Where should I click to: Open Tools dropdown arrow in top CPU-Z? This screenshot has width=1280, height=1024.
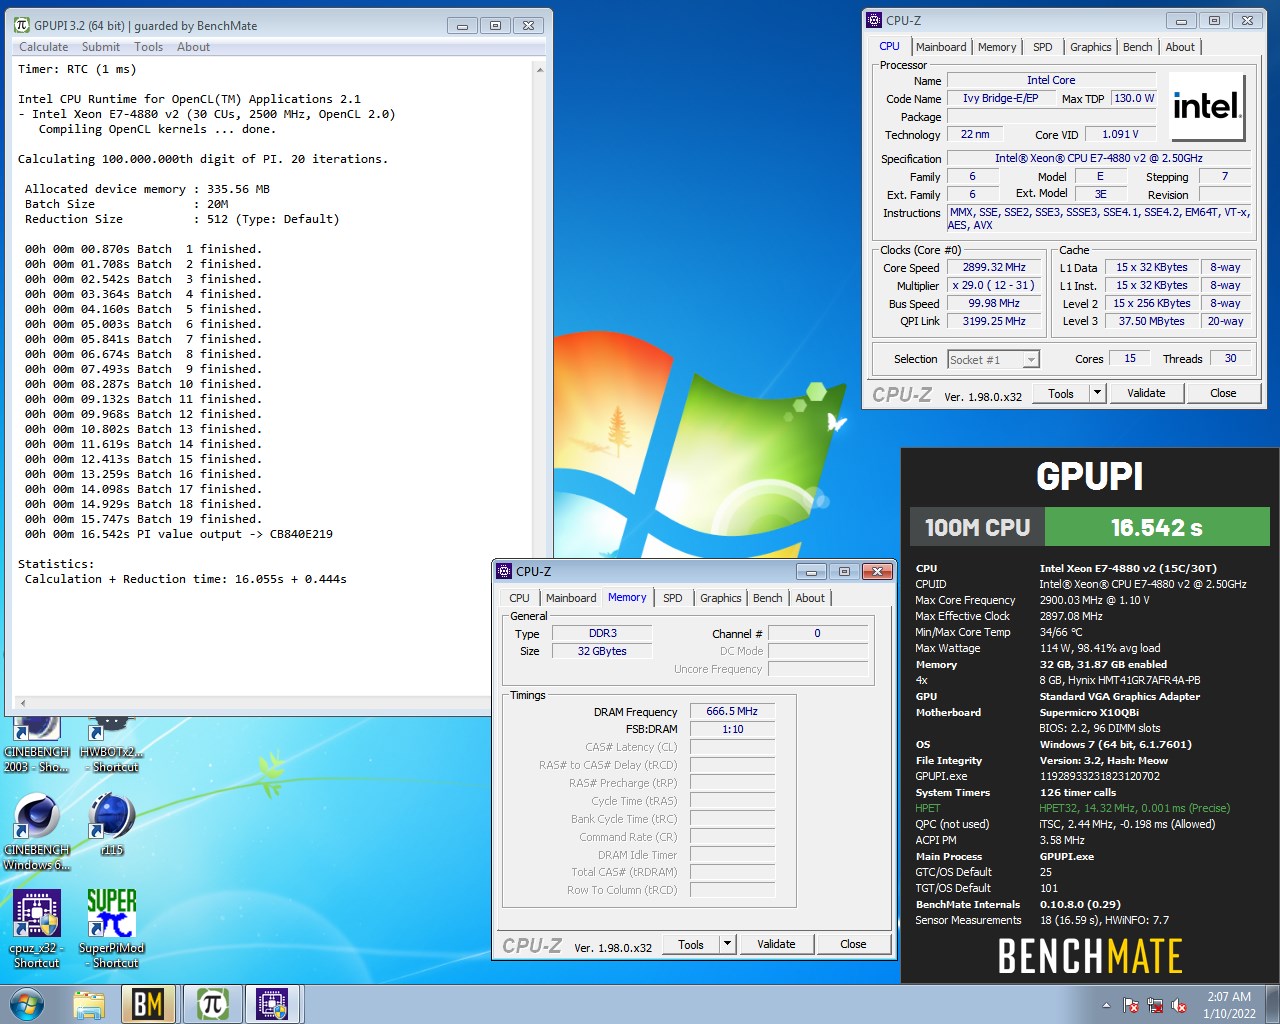click(1097, 394)
